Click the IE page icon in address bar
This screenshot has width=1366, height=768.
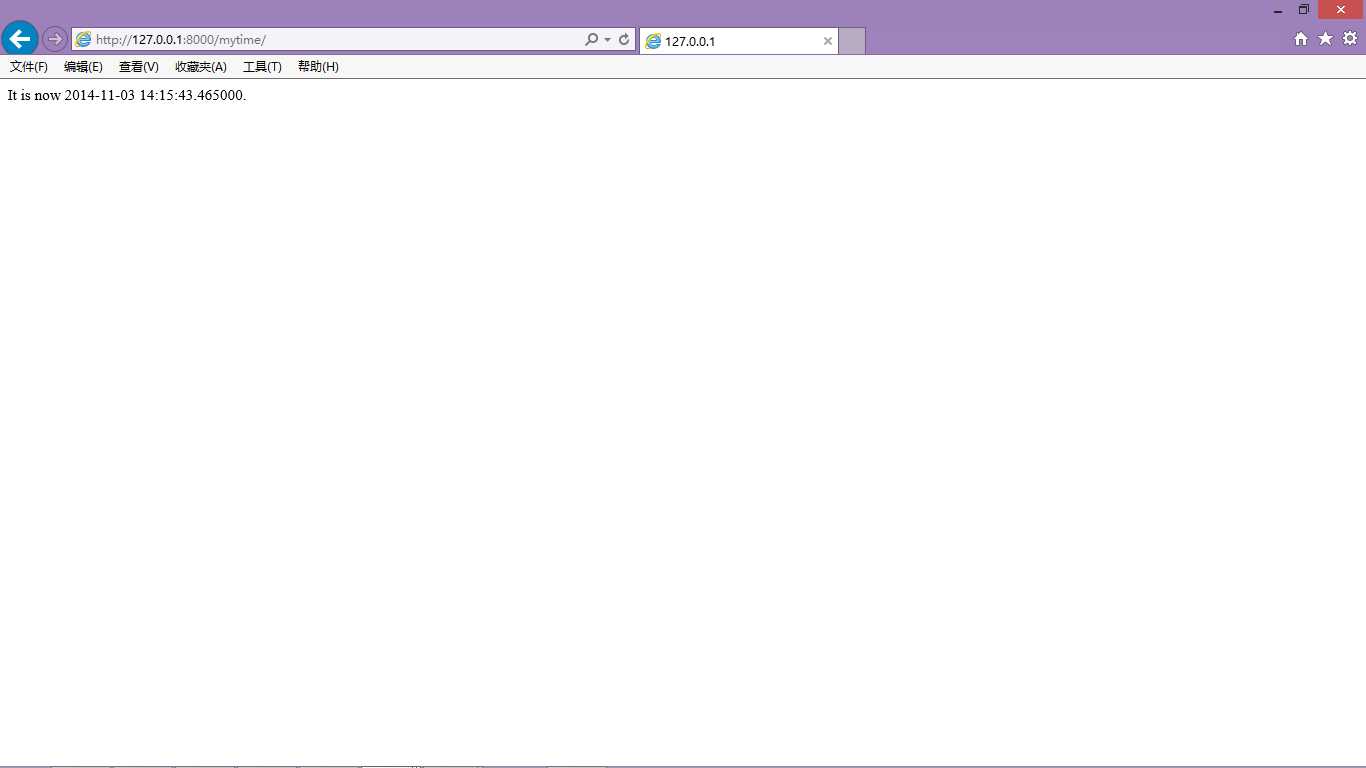84,40
